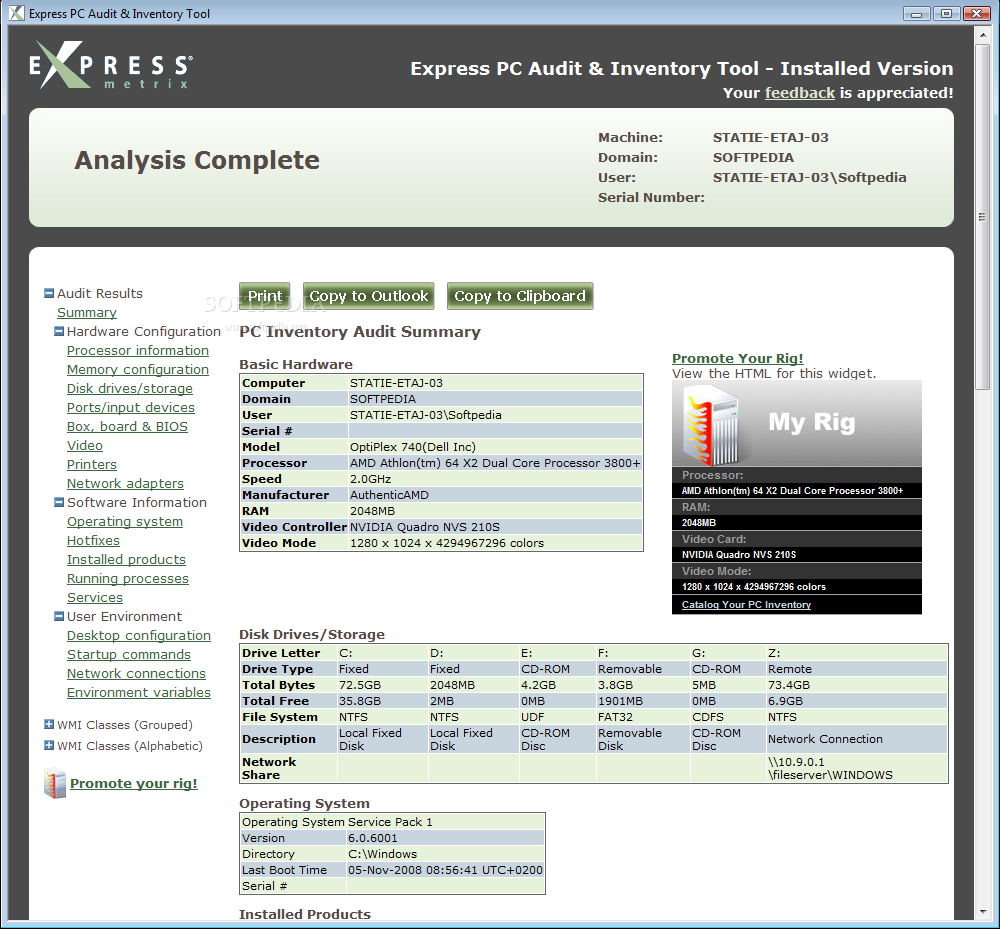Screen dimensions: 1000x929
Task: Open the feedback link in header
Action: [x=800, y=93]
